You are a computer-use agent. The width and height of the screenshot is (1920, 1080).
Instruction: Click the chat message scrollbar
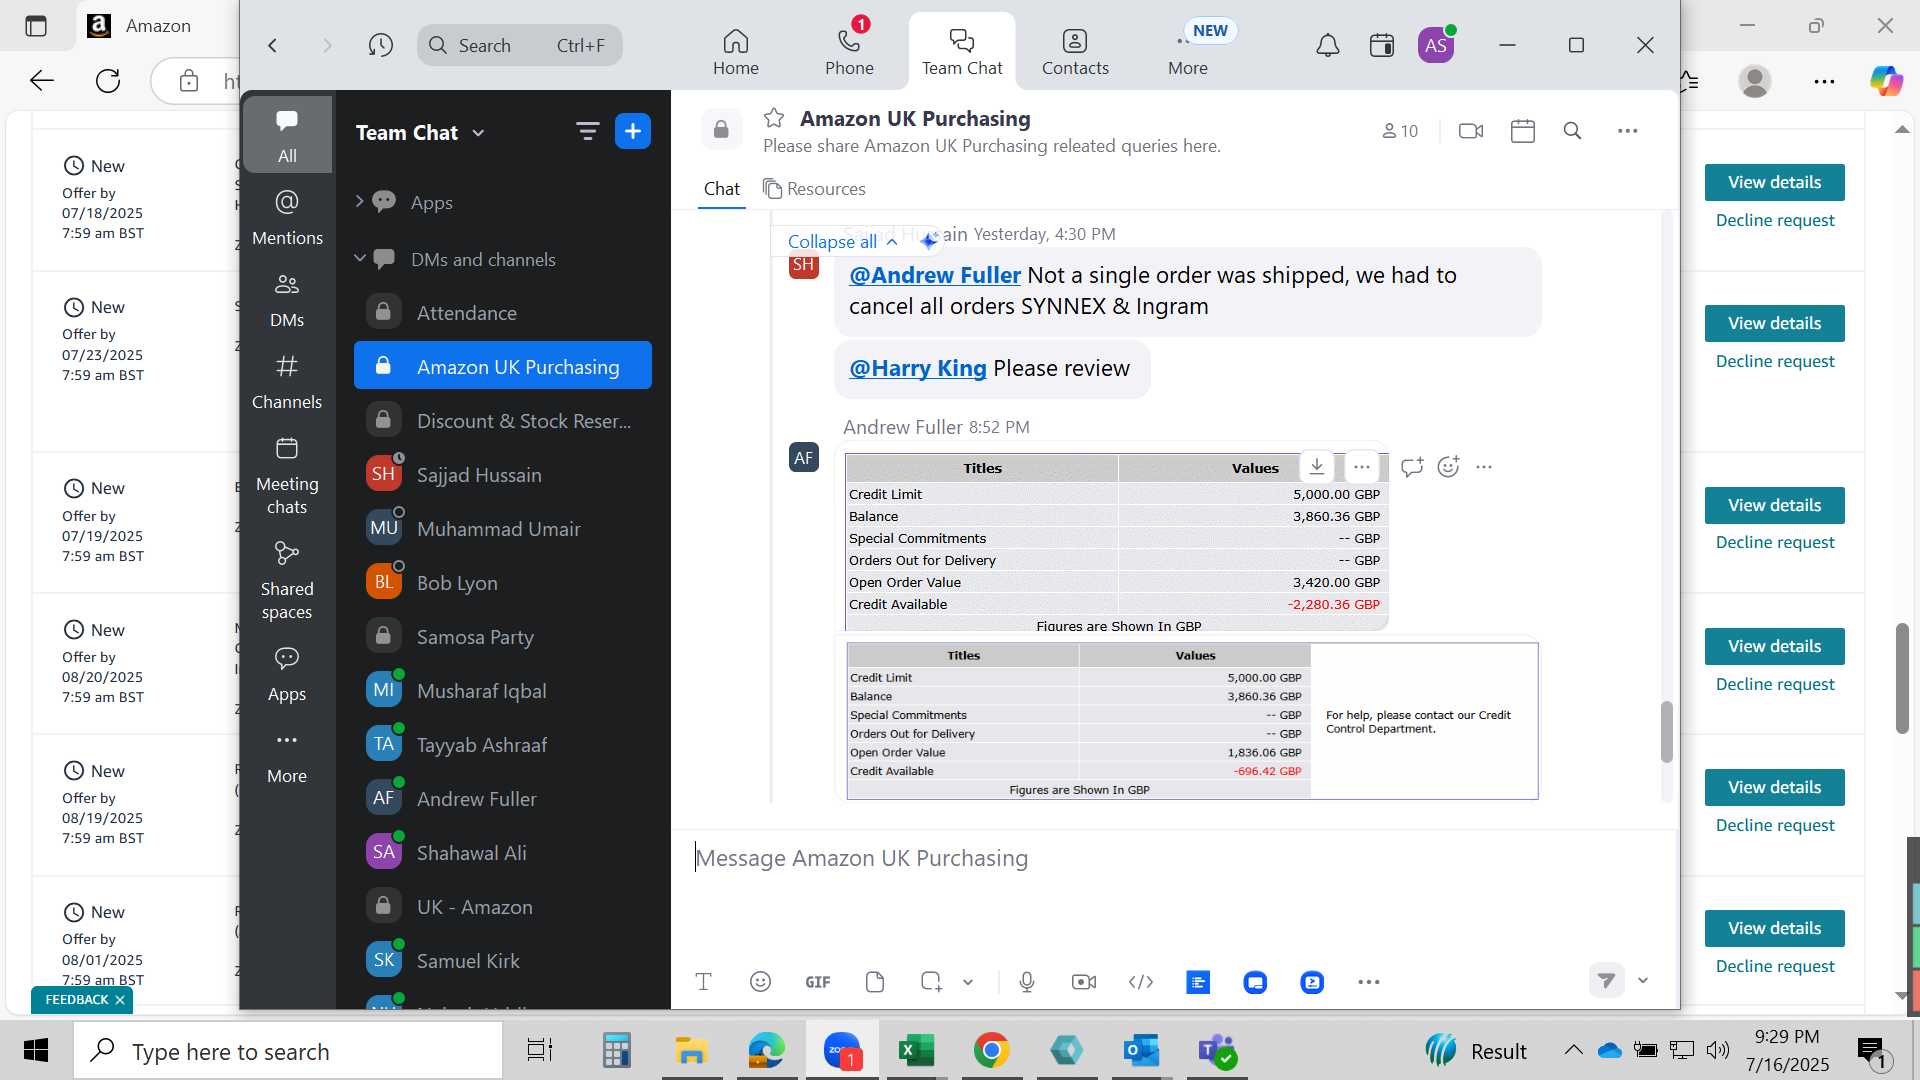click(1666, 733)
